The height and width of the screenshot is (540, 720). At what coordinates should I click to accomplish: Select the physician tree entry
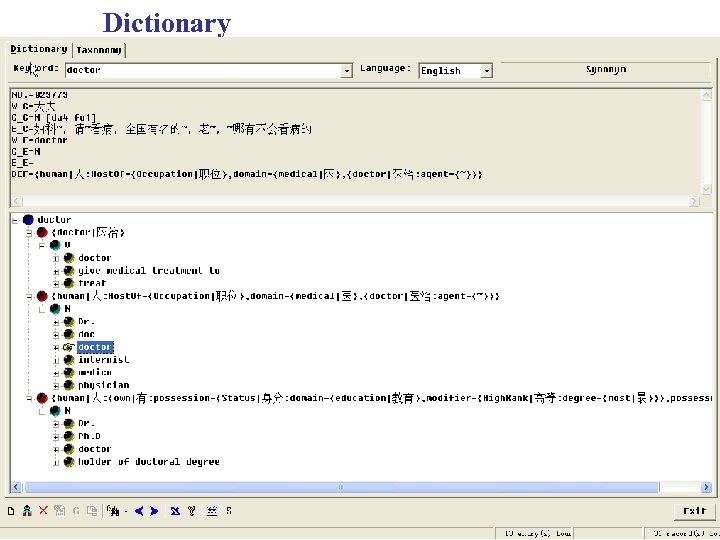pyautogui.click(x=104, y=385)
